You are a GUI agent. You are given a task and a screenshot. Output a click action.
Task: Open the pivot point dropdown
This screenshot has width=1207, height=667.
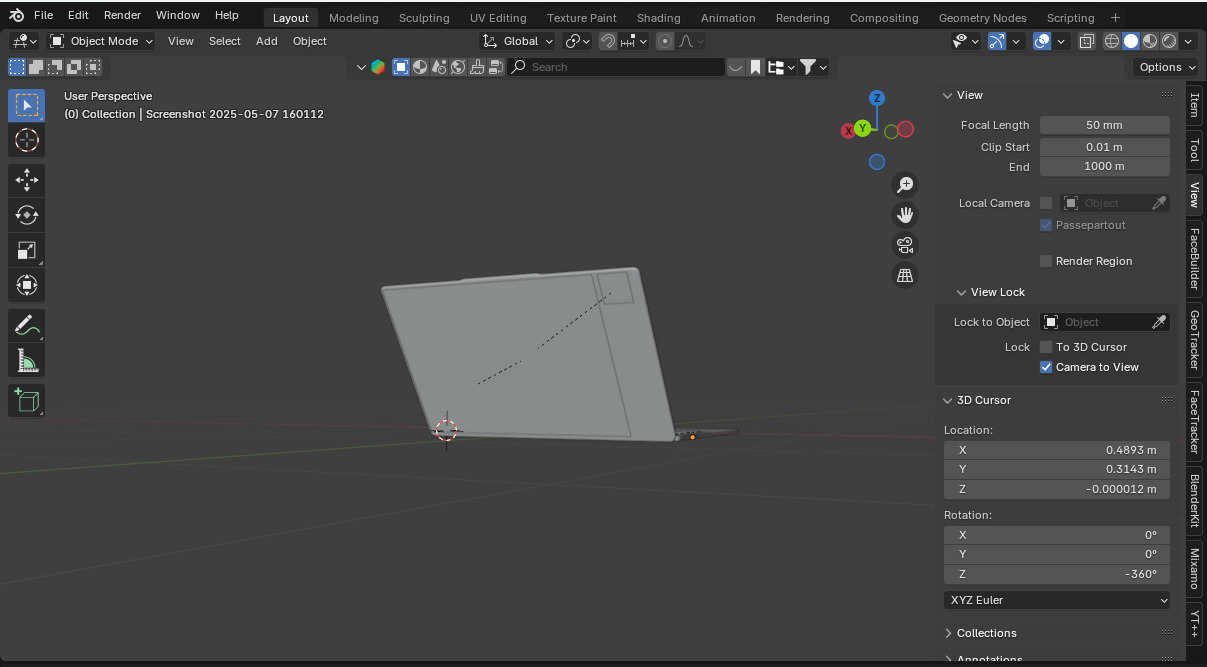[x=577, y=41]
